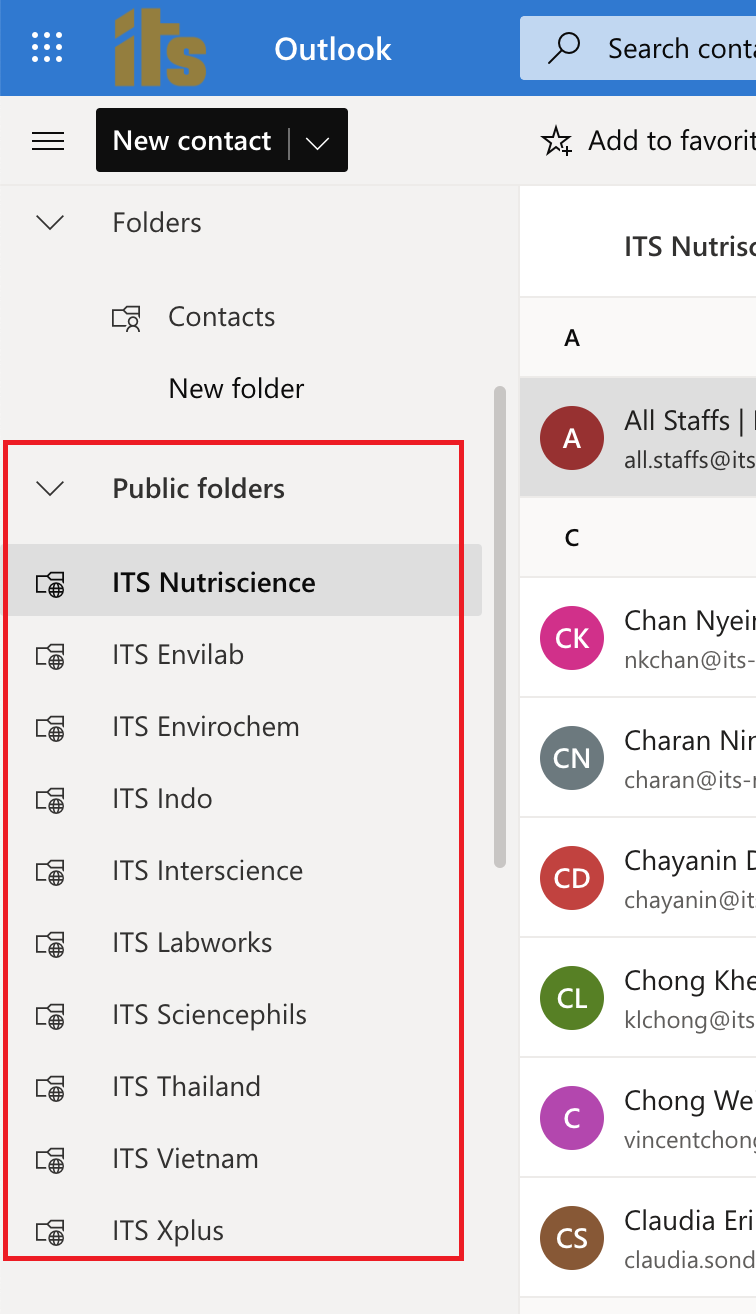Open the ITS Vietnam folder
The height and width of the screenshot is (1314, 756).
tap(185, 1159)
